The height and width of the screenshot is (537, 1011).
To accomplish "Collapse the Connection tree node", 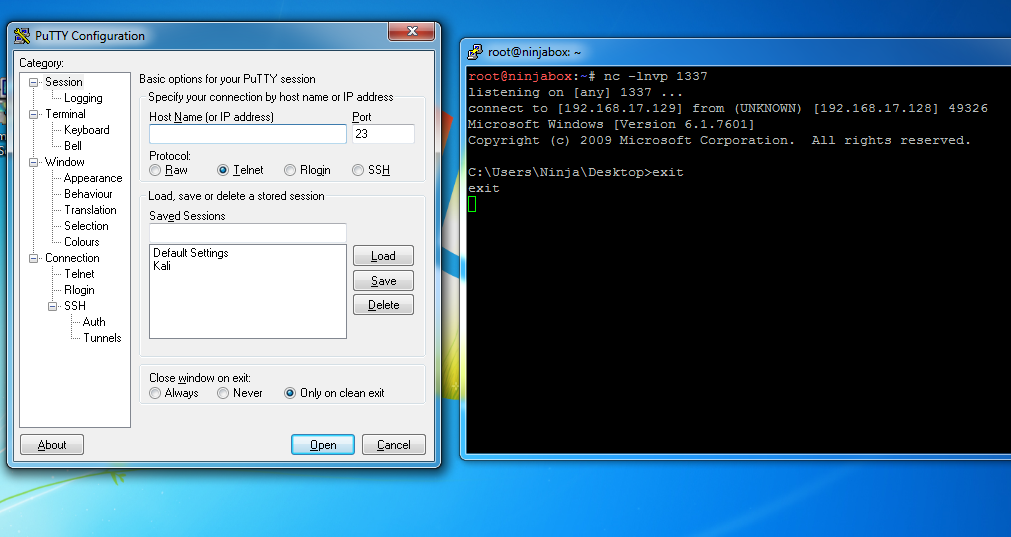I will [34, 259].
